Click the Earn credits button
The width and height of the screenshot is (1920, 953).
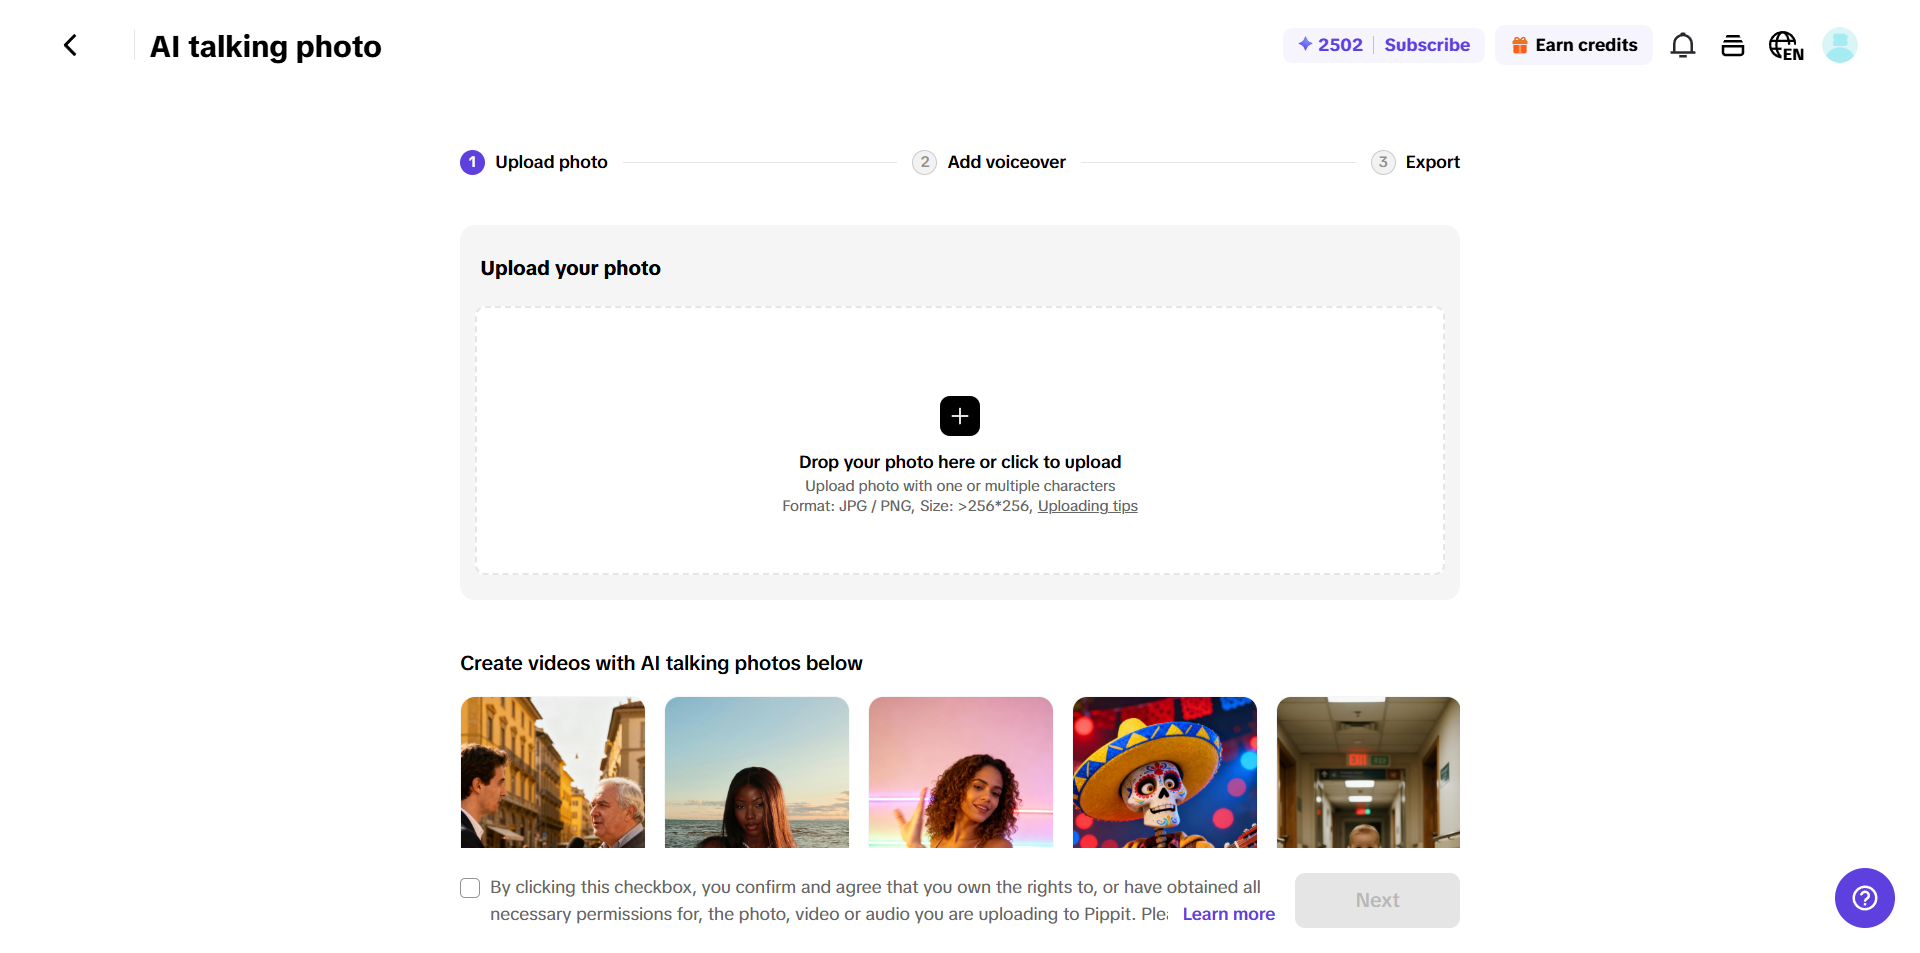pyautogui.click(x=1573, y=45)
